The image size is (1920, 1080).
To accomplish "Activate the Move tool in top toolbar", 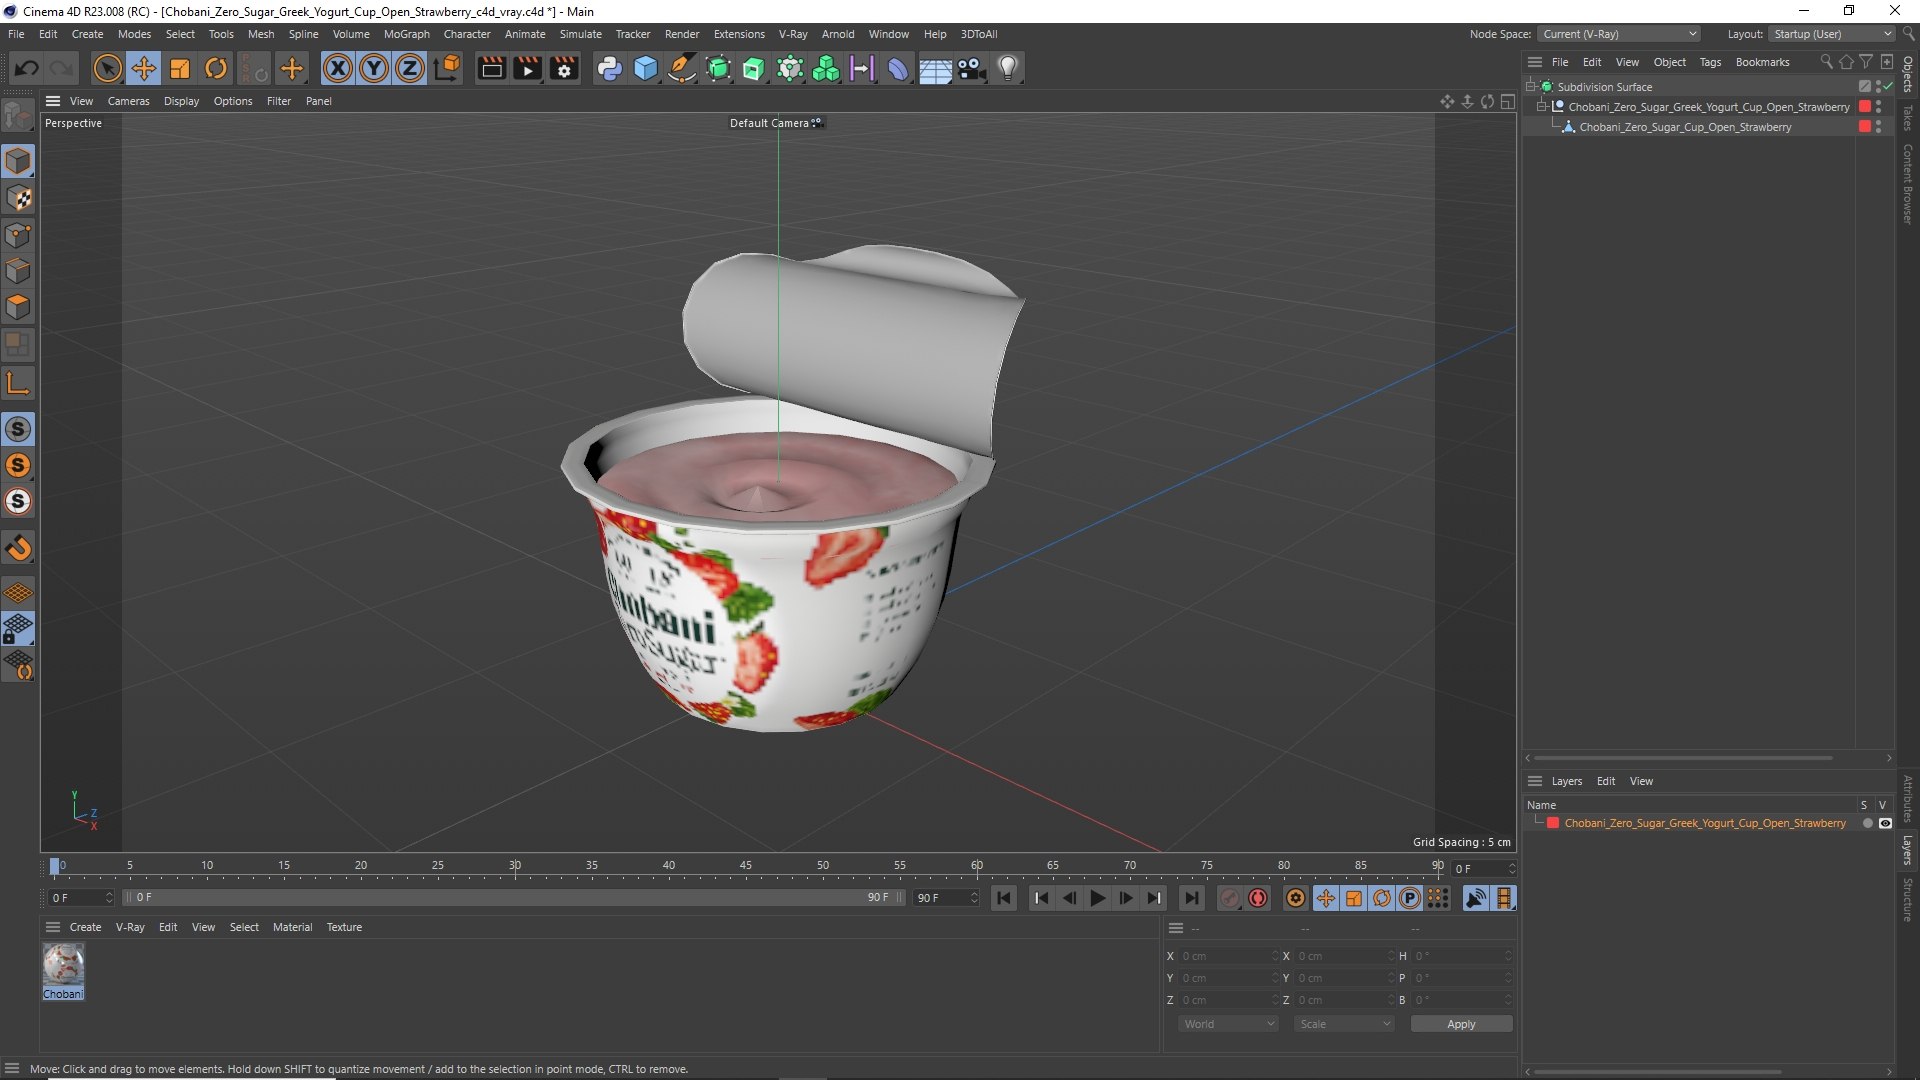I will 144,68.
